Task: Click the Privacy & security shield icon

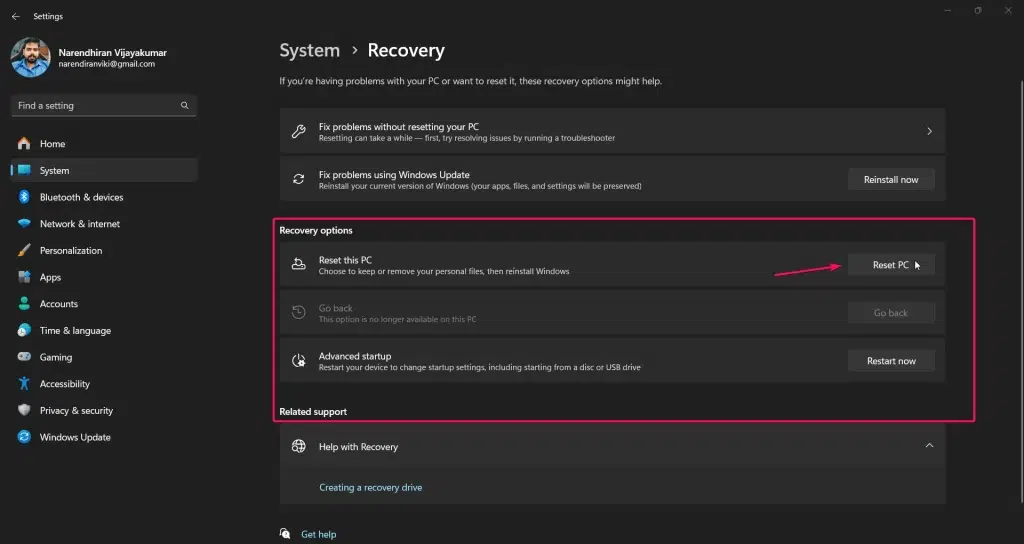Action: pos(24,410)
